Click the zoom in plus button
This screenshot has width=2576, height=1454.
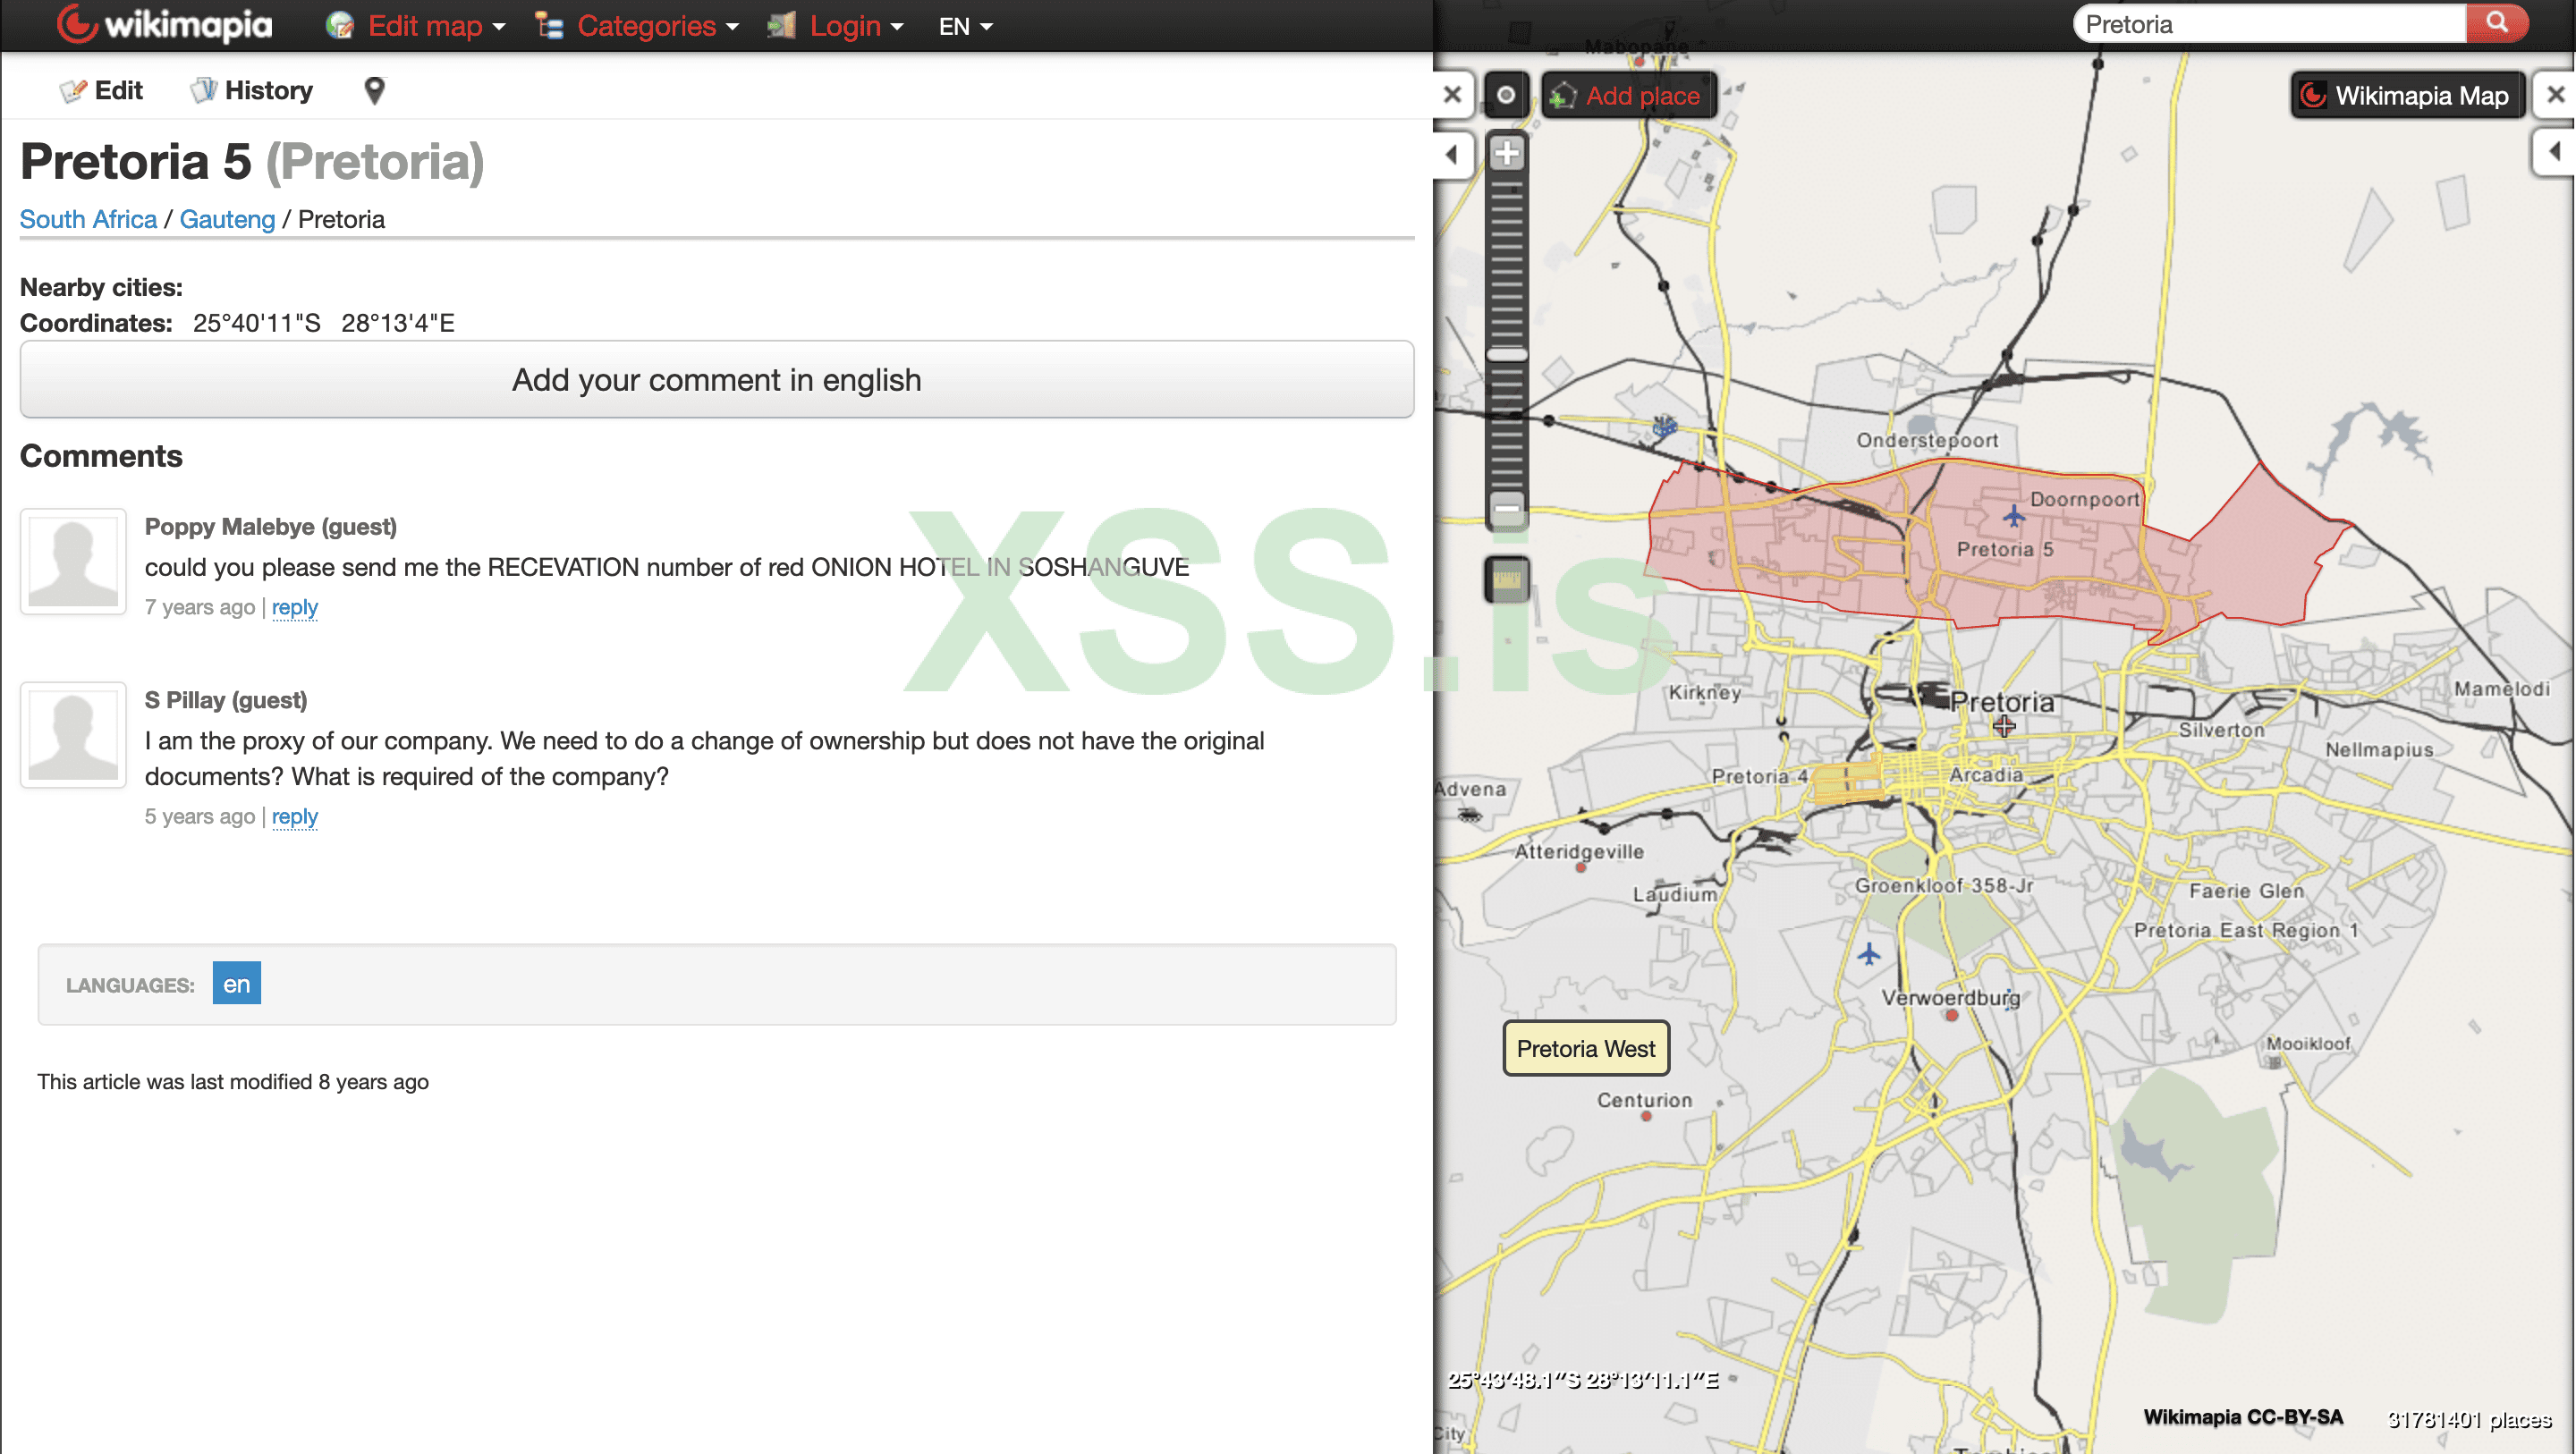coord(1507,154)
